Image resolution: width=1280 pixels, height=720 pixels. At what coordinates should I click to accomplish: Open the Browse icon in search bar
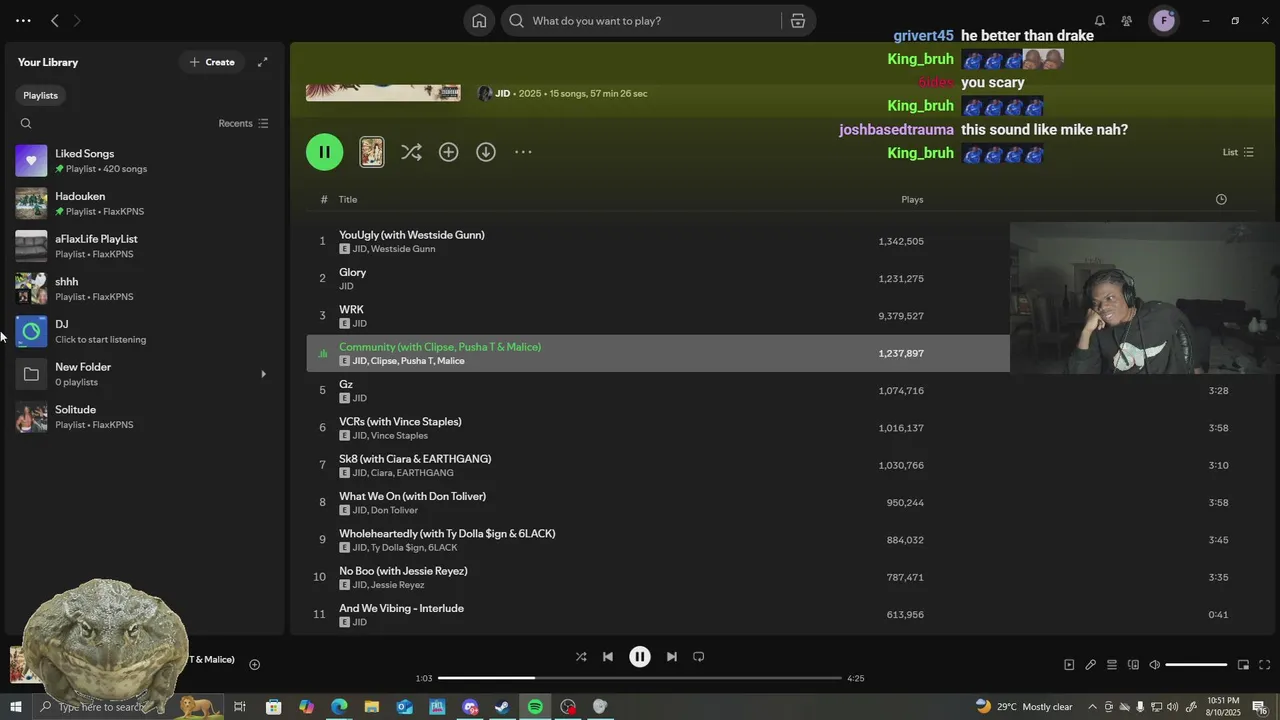(798, 20)
